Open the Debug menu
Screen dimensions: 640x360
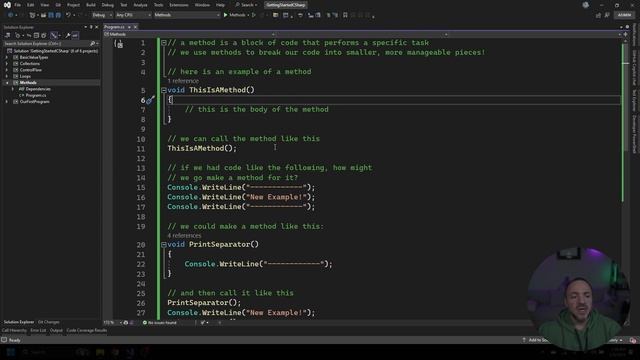108,5
